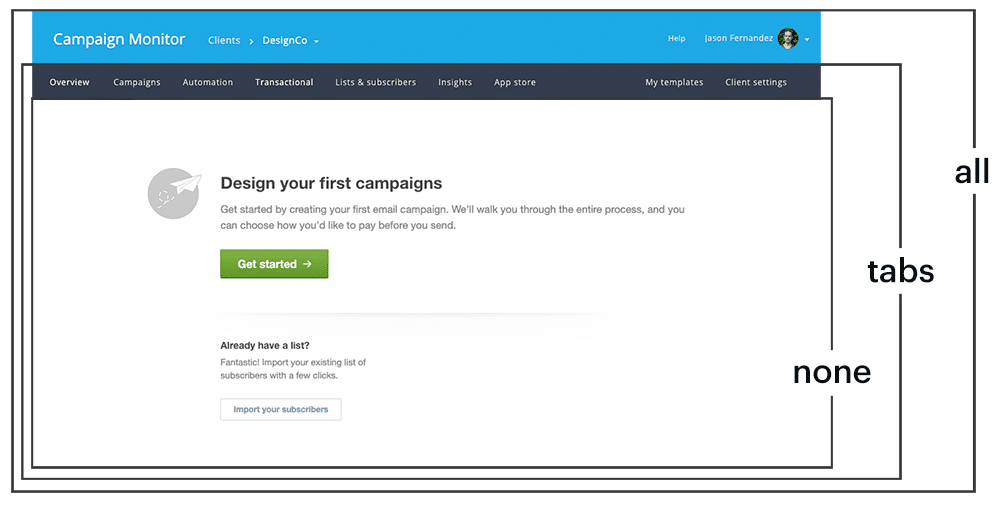This screenshot has width=1000, height=505.
Task: Open Client settings
Action: tap(756, 82)
